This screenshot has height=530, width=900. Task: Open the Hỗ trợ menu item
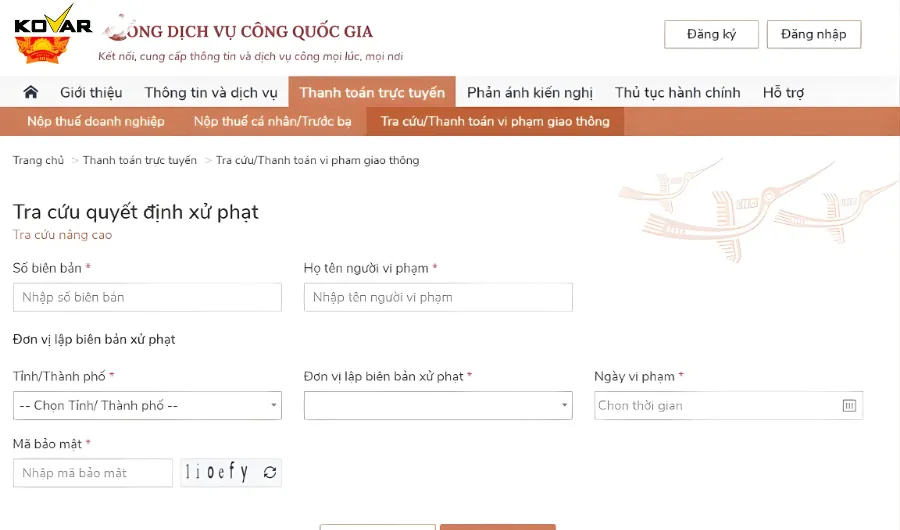(x=783, y=92)
